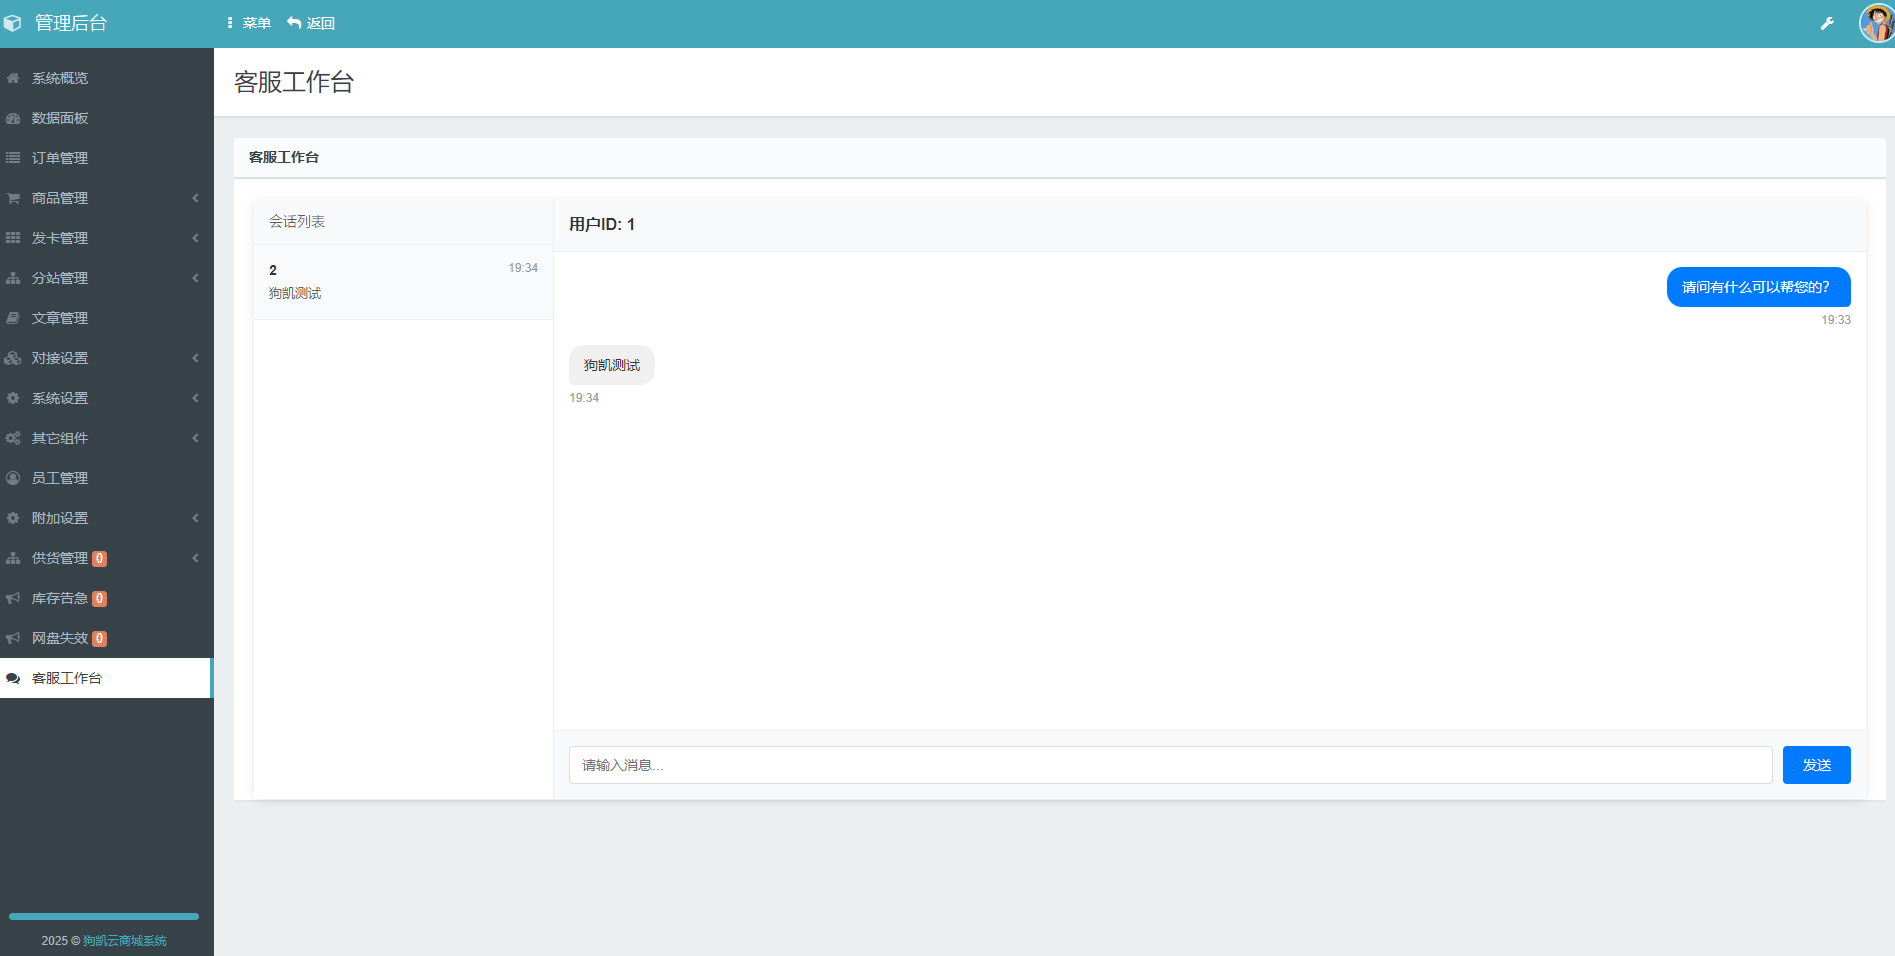Image resolution: width=1895 pixels, height=956 pixels.
Task: Expand the 商品管理 submenu arrow
Action: point(195,198)
